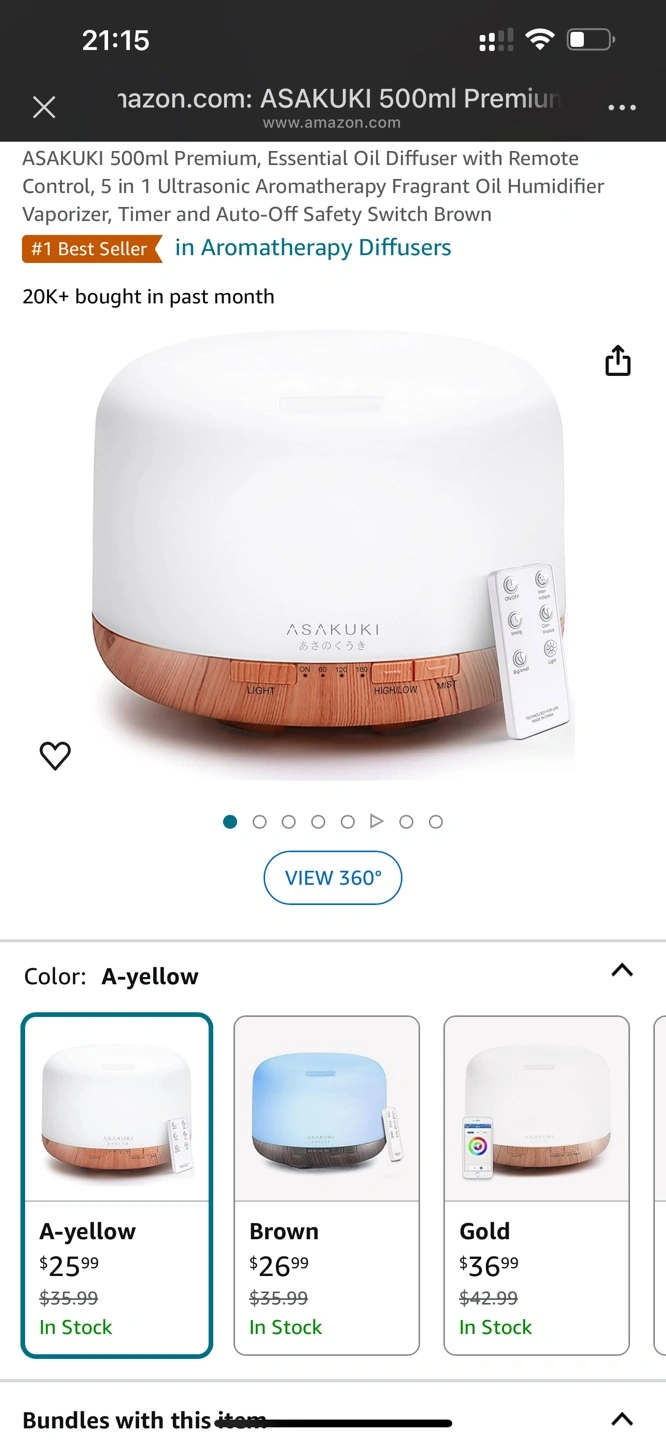Select the third image carousel dot
Image resolution: width=666 pixels, height=1440 pixels.
289,822
